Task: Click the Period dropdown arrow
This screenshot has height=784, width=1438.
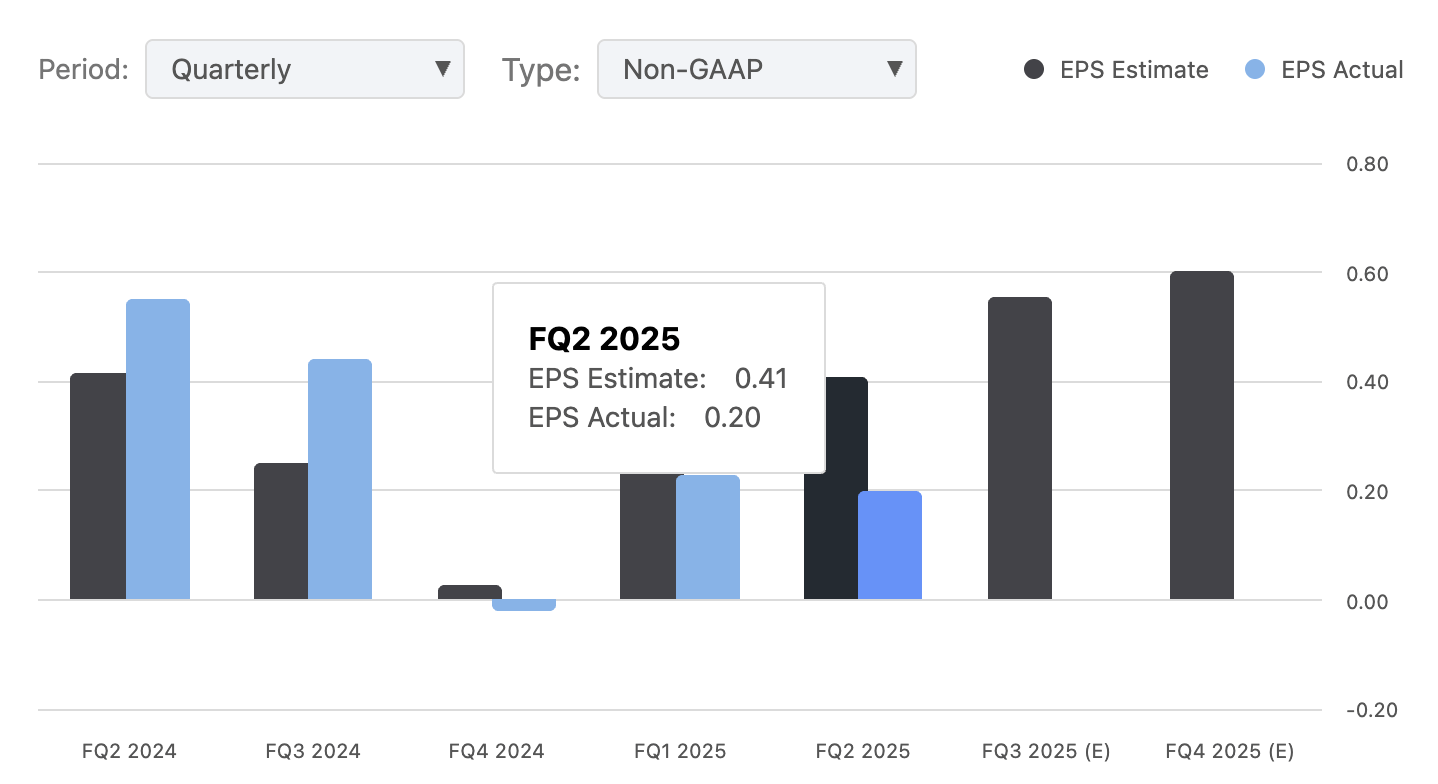Action: [x=442, y=69]
